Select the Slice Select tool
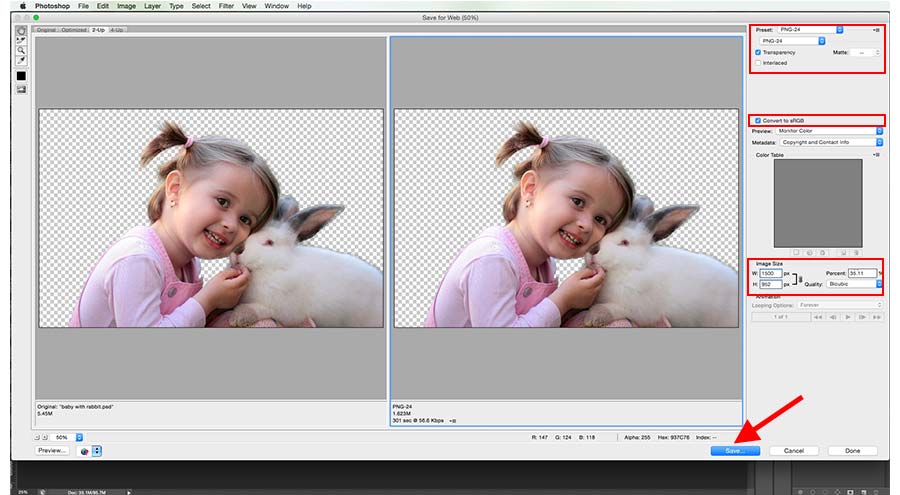Image resolution: width=900 pixels, height=495 pixels. tap(21, 40)
